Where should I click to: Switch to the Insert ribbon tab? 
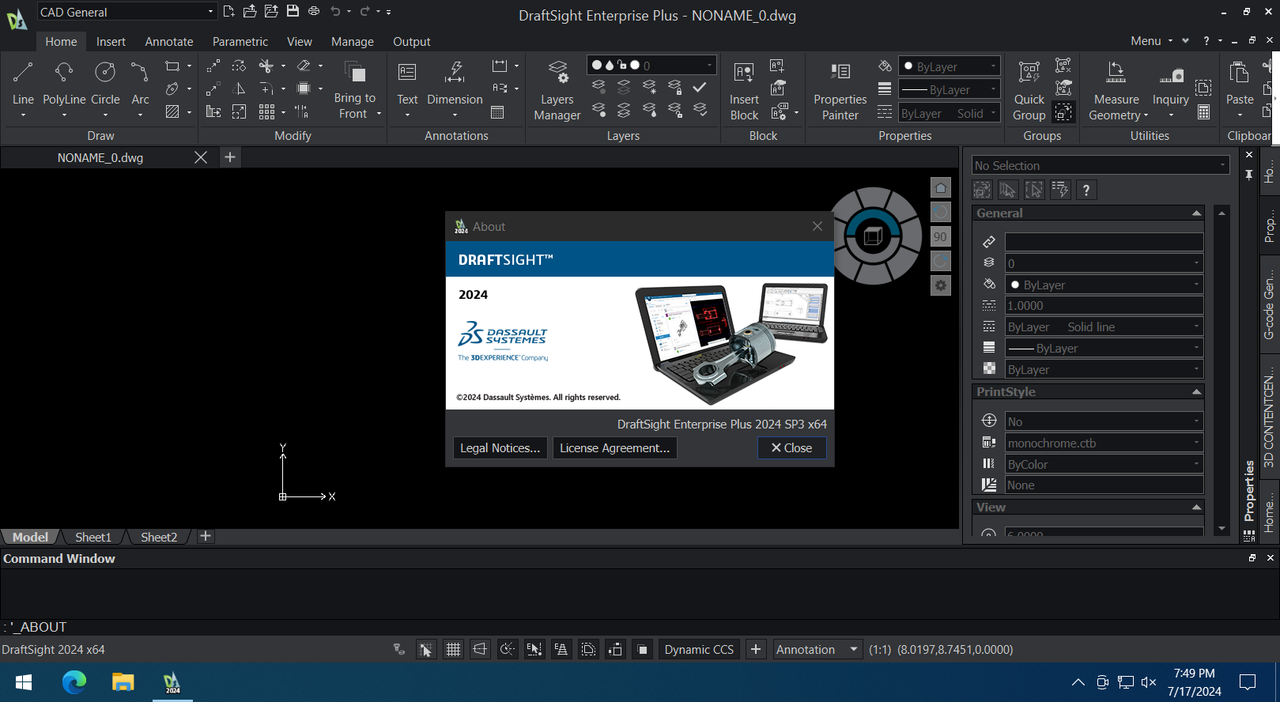point(111,41)
